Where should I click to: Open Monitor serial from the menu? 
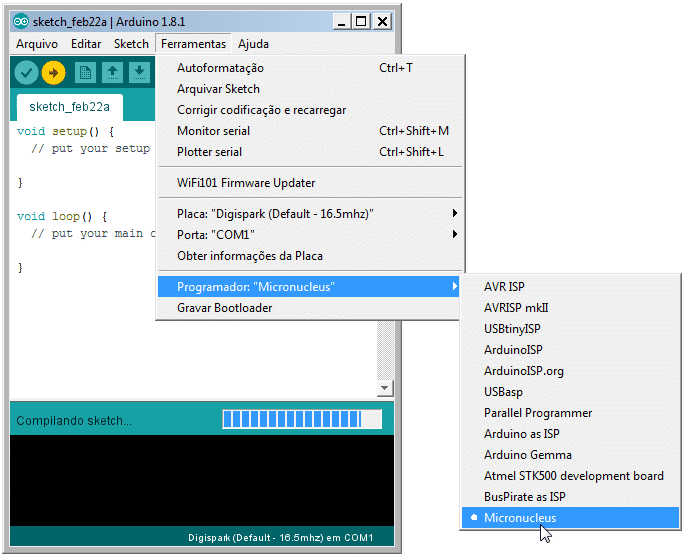(x=213, y=131)
